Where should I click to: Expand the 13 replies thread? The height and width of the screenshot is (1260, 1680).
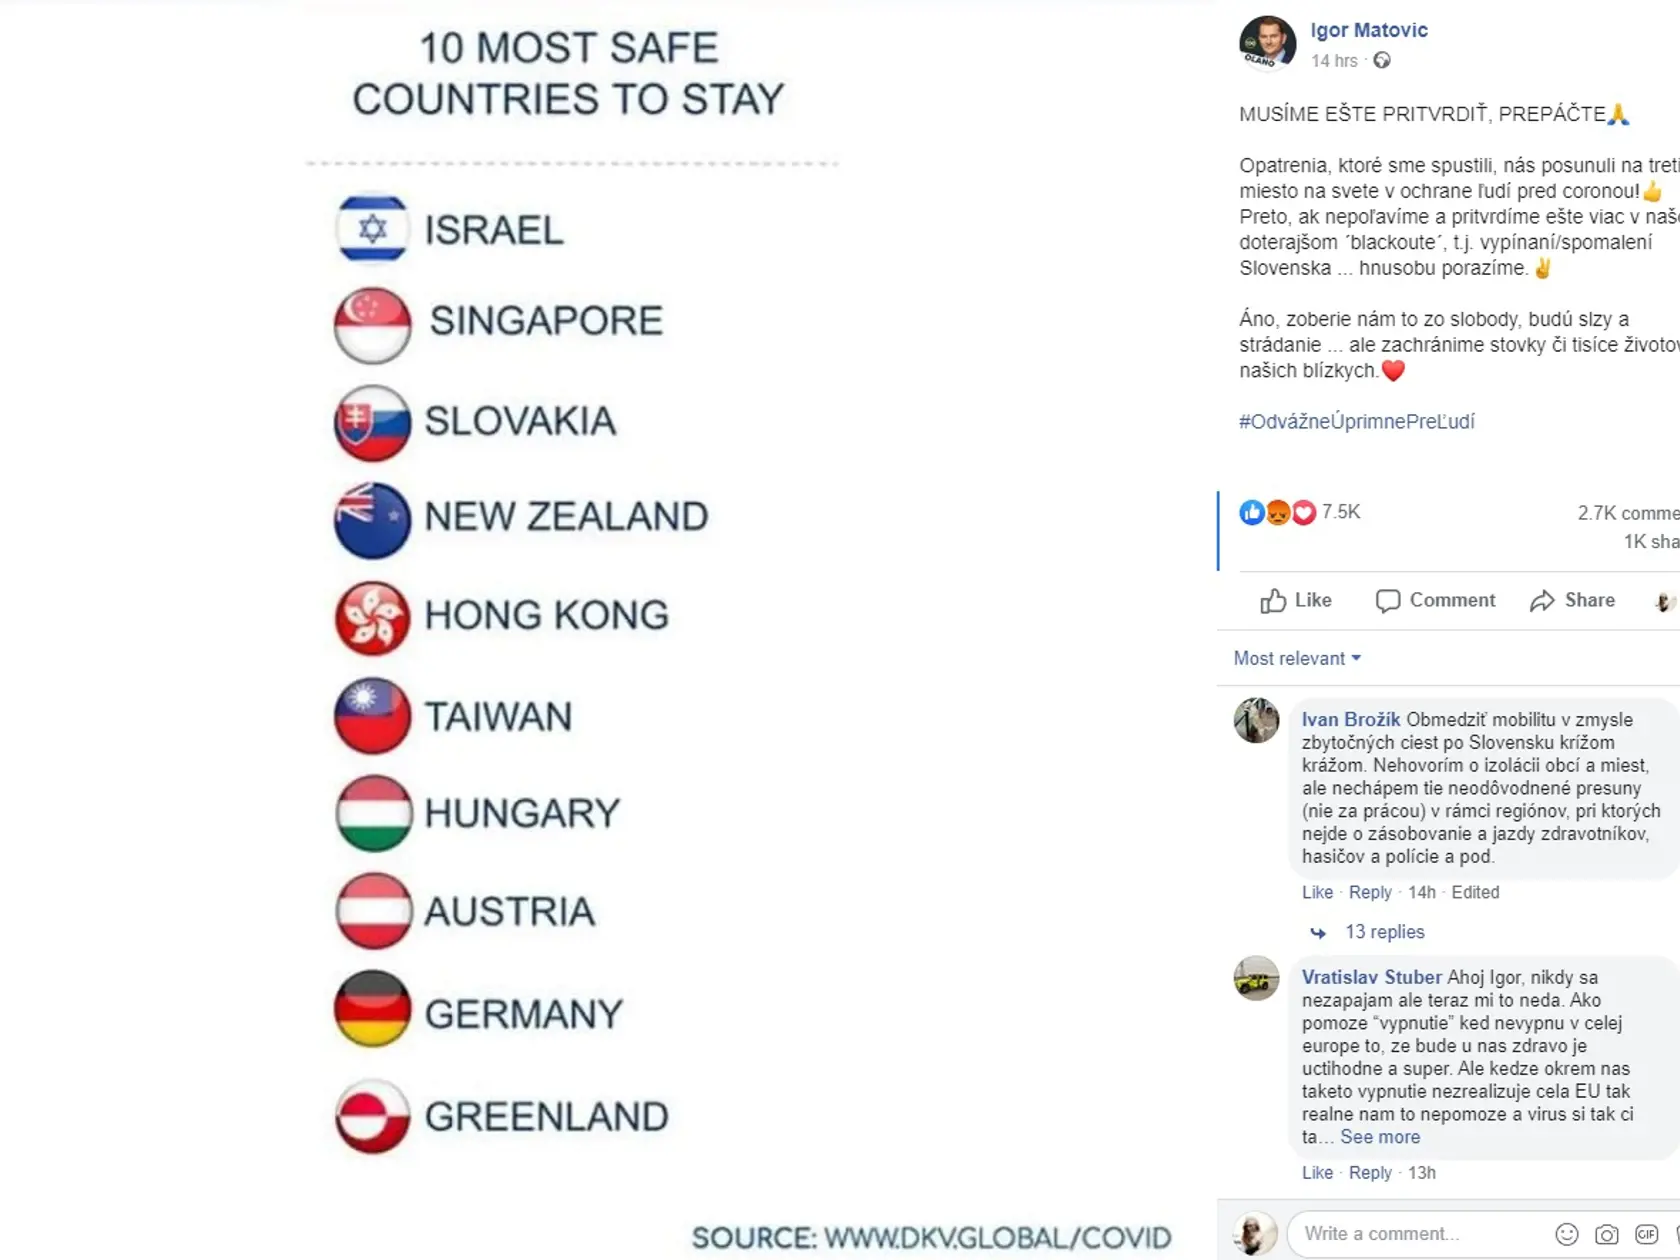pos(1384,932)
